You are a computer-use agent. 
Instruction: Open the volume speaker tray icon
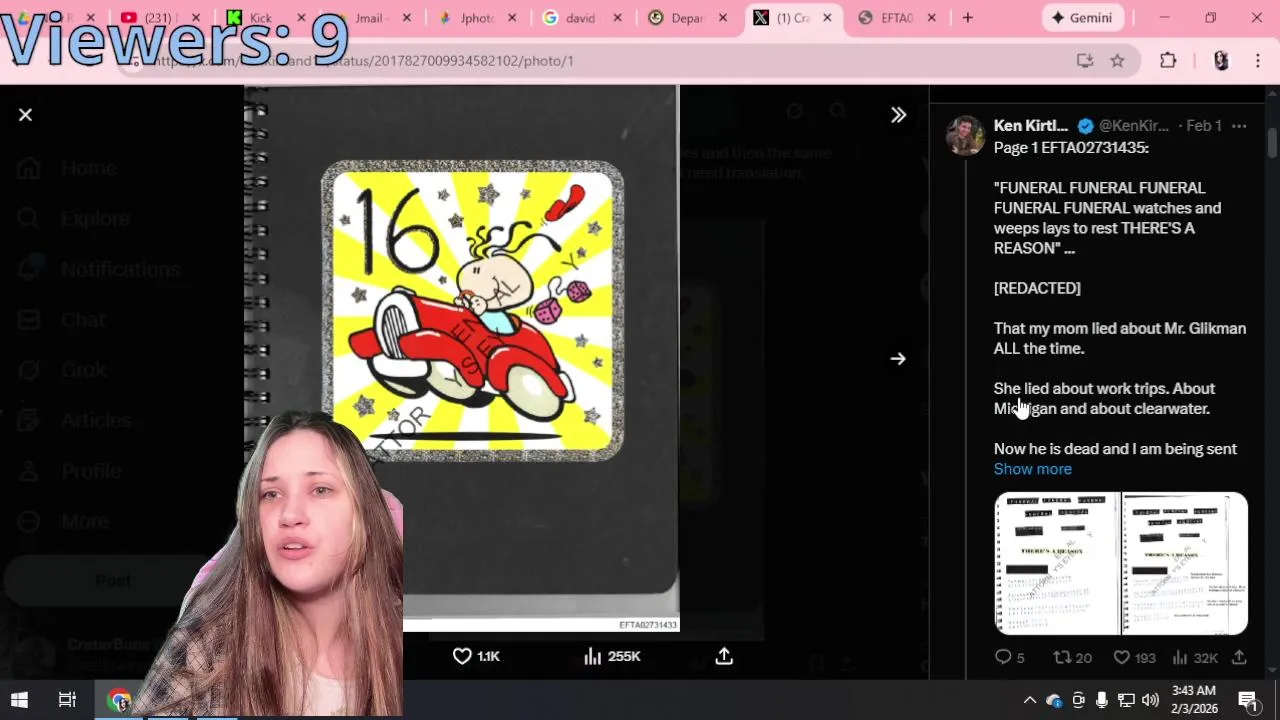click(1150, 700)
